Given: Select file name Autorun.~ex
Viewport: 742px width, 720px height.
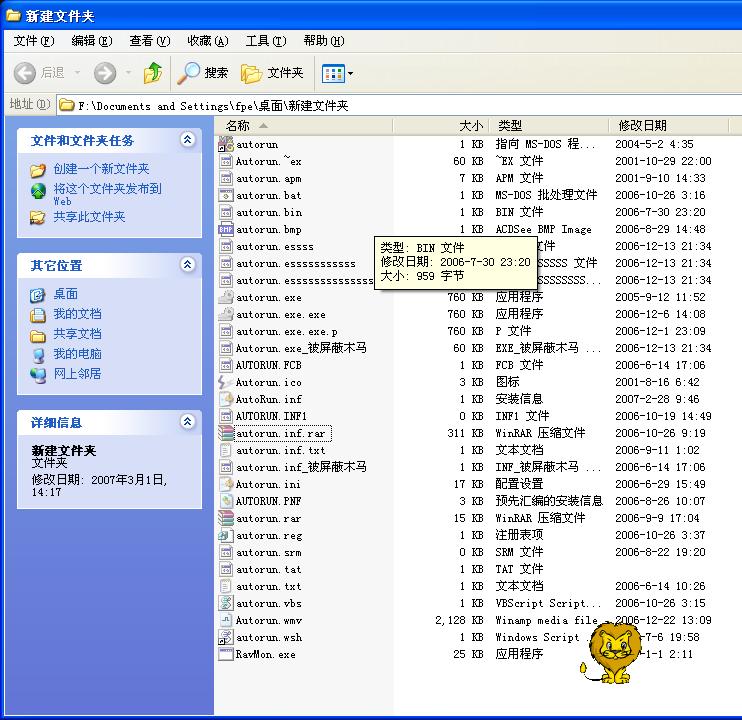Looking at the screenshot, I should tap(268, 162).
